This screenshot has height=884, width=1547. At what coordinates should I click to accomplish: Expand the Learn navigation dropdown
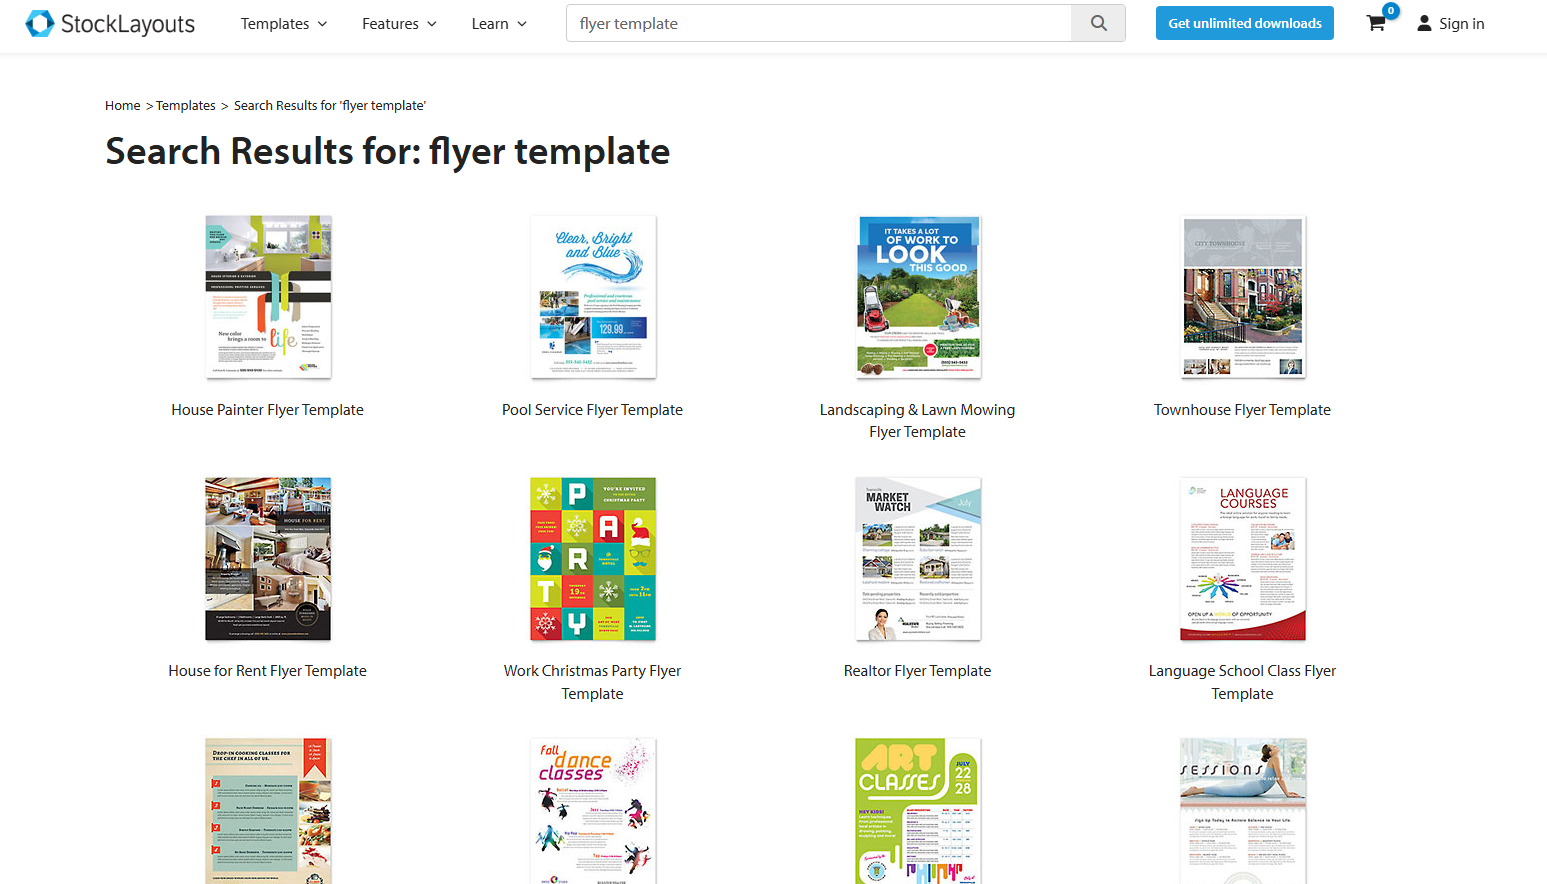coord(497,23)
